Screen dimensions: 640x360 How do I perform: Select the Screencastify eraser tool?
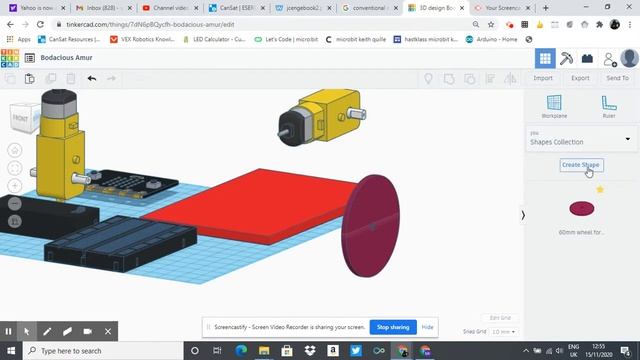[x=67, y=331]
